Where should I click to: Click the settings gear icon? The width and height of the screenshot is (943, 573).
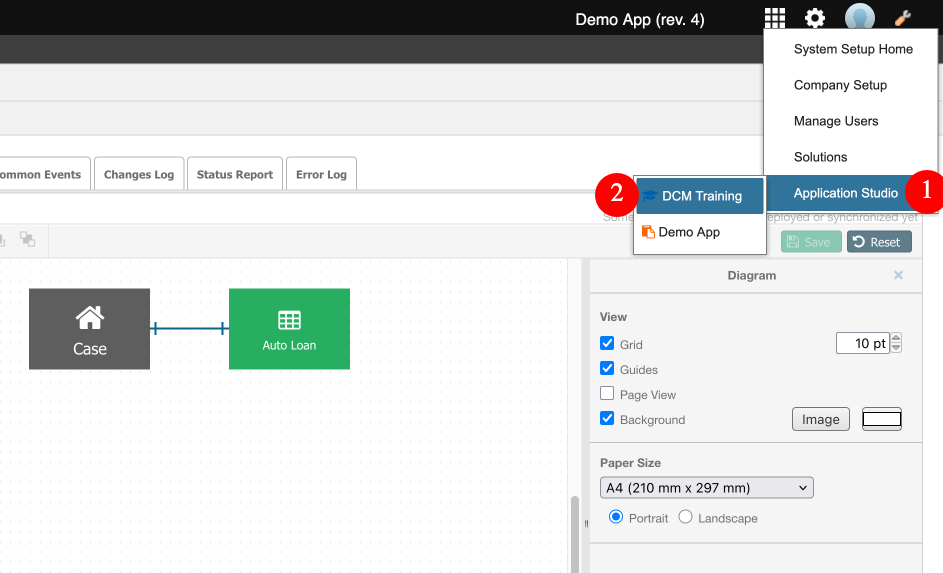click(815, 18)
